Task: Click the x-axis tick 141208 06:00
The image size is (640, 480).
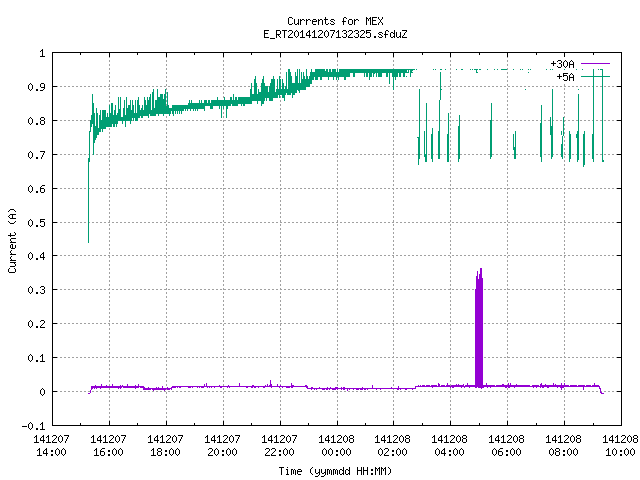Action: click(x=507, y=446)
